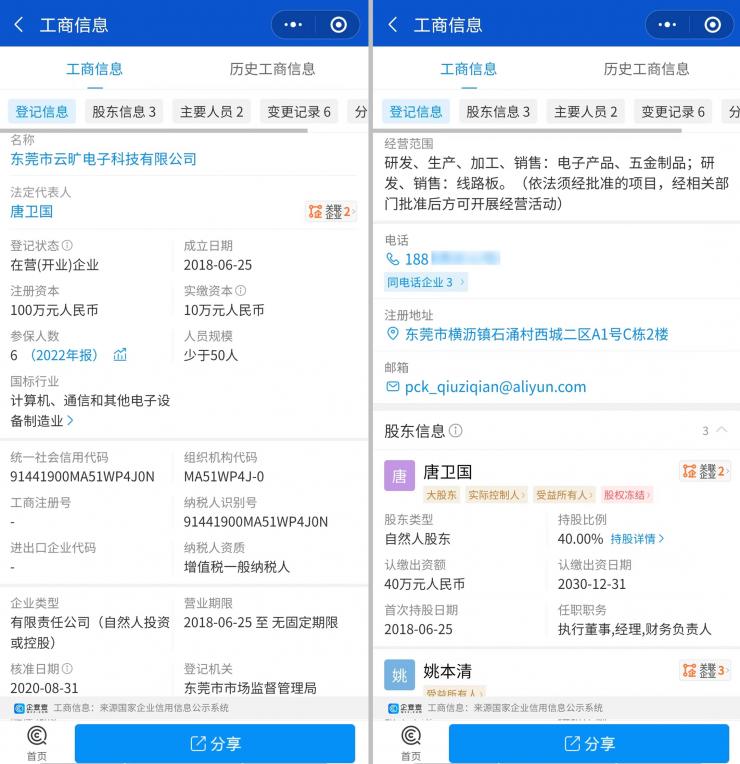Viewport: 740px width, 764px height.
Task: Select 变更记录 6 tab in right panel
Action: (x=673, y=111)
